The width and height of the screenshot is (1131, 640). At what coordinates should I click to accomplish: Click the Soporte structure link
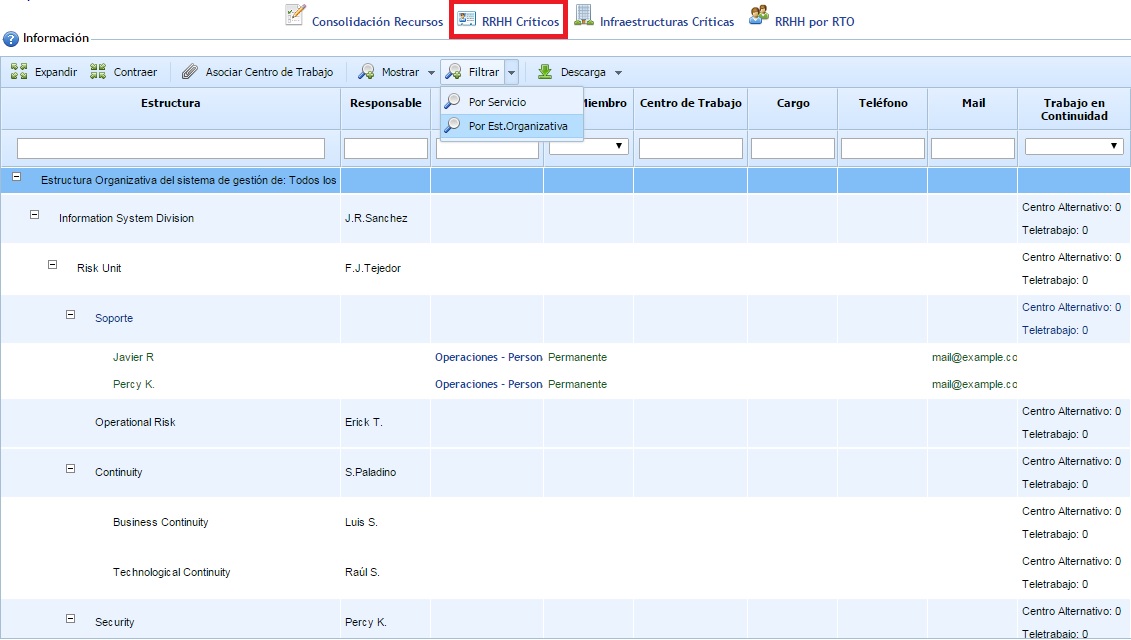[114, 318]
